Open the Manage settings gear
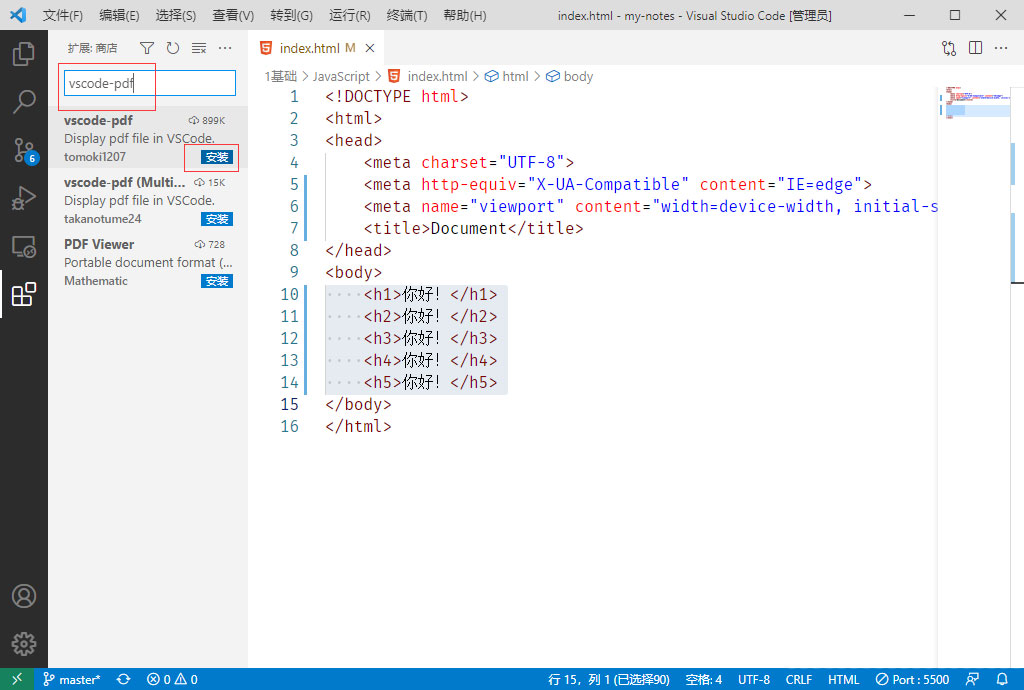This screenshot has width=1024, height=690. pos(24,644)
